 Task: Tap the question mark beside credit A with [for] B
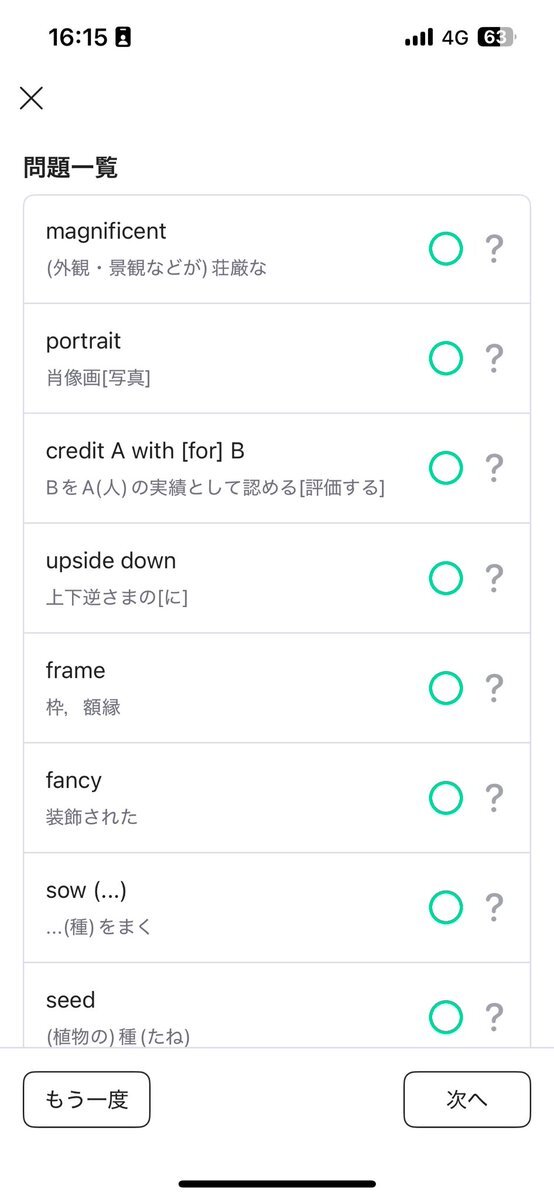(495, 468)
